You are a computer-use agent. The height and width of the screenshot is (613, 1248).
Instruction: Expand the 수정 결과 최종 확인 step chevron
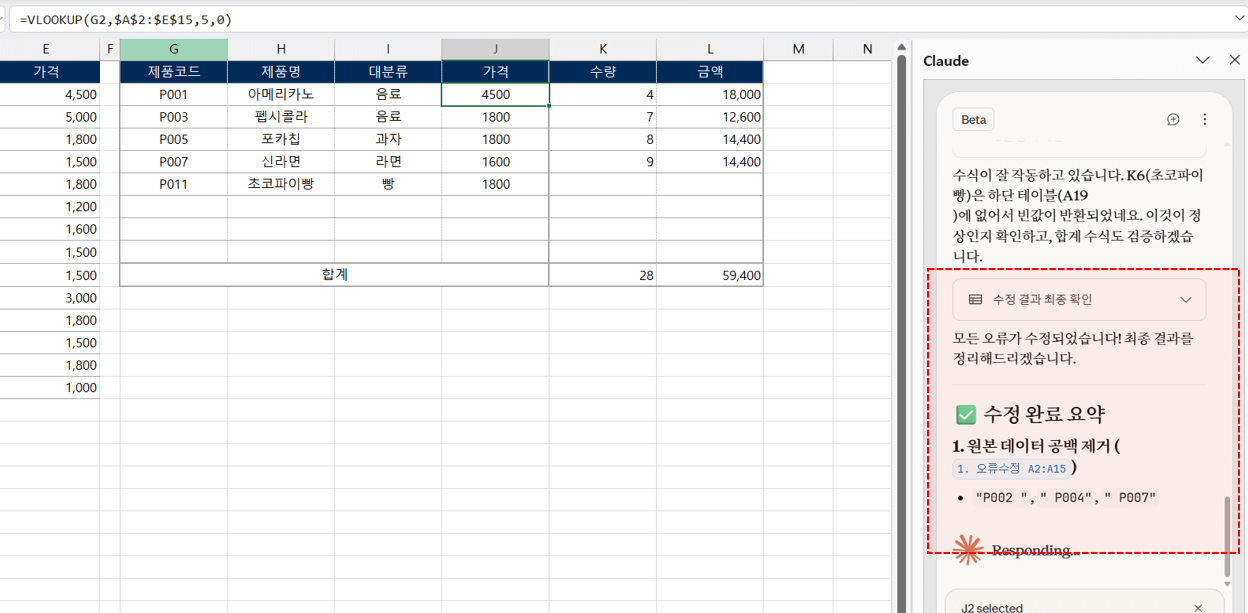pyautogui.click(x=1186, y=300)
